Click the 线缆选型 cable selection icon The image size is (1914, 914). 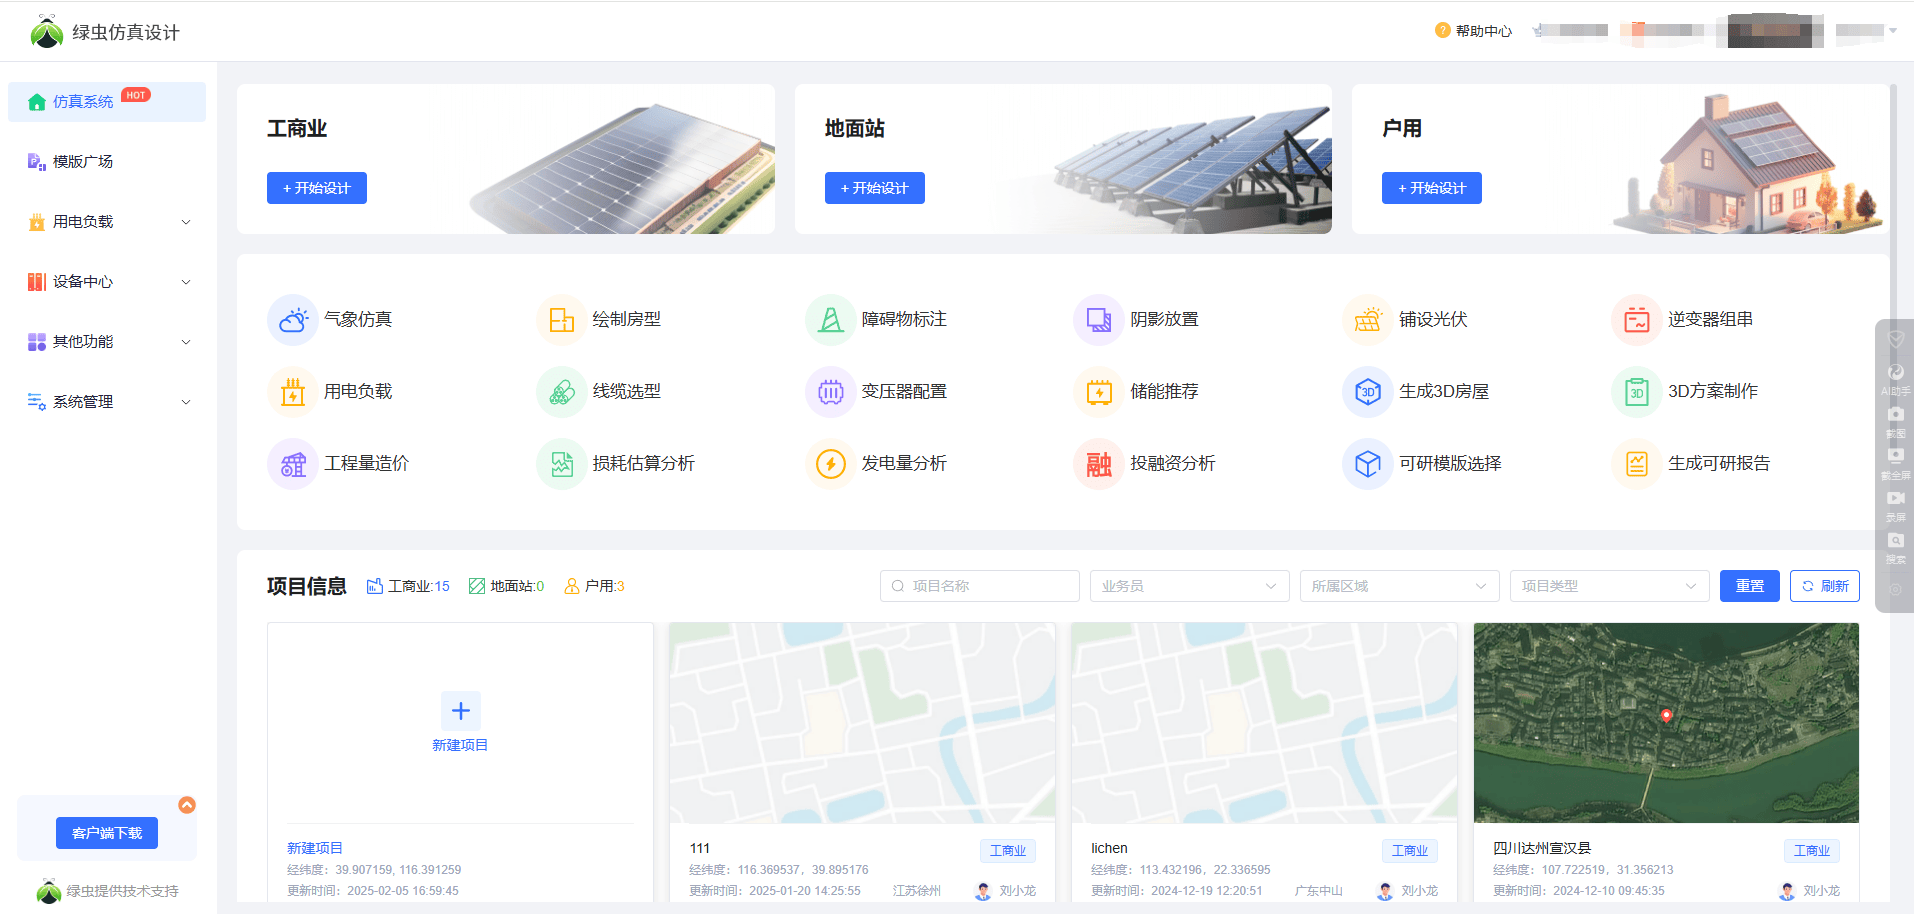click(x=562, y=392)
